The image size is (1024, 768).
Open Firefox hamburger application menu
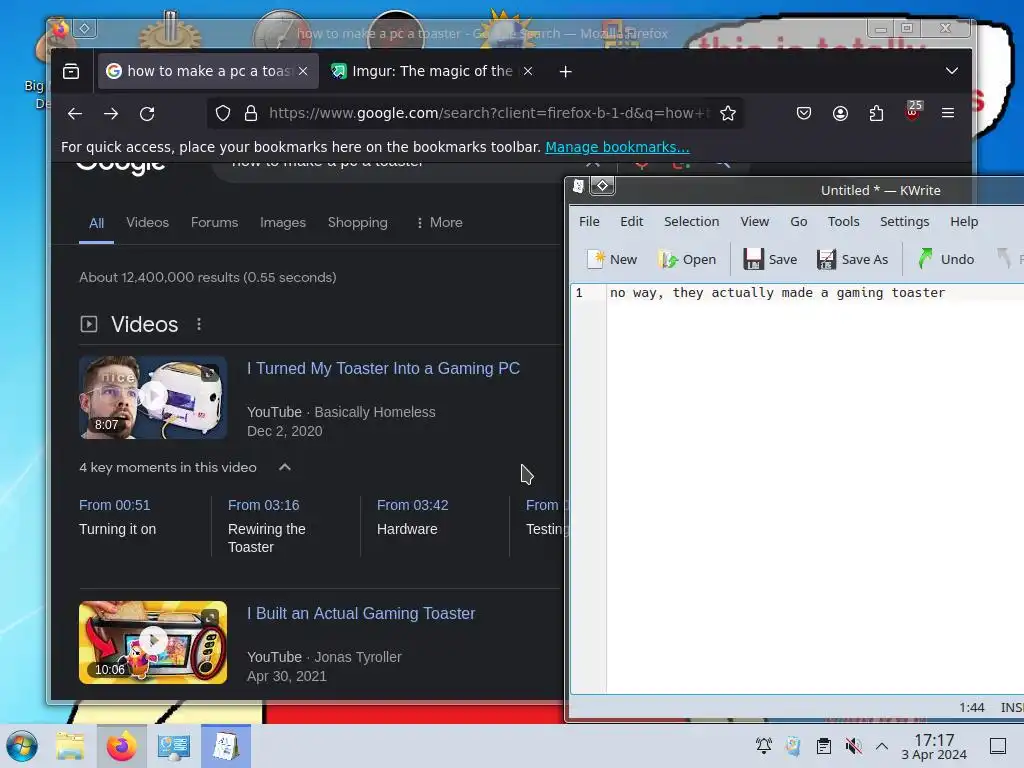pos(948,114)
